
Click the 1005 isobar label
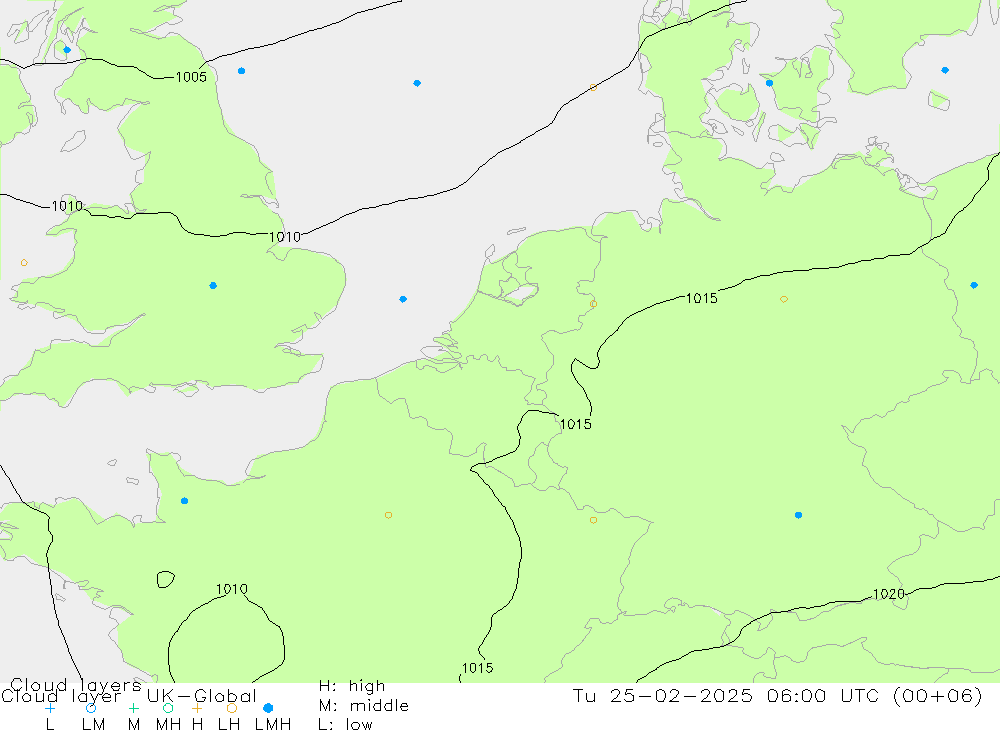(x=191, y=77)
